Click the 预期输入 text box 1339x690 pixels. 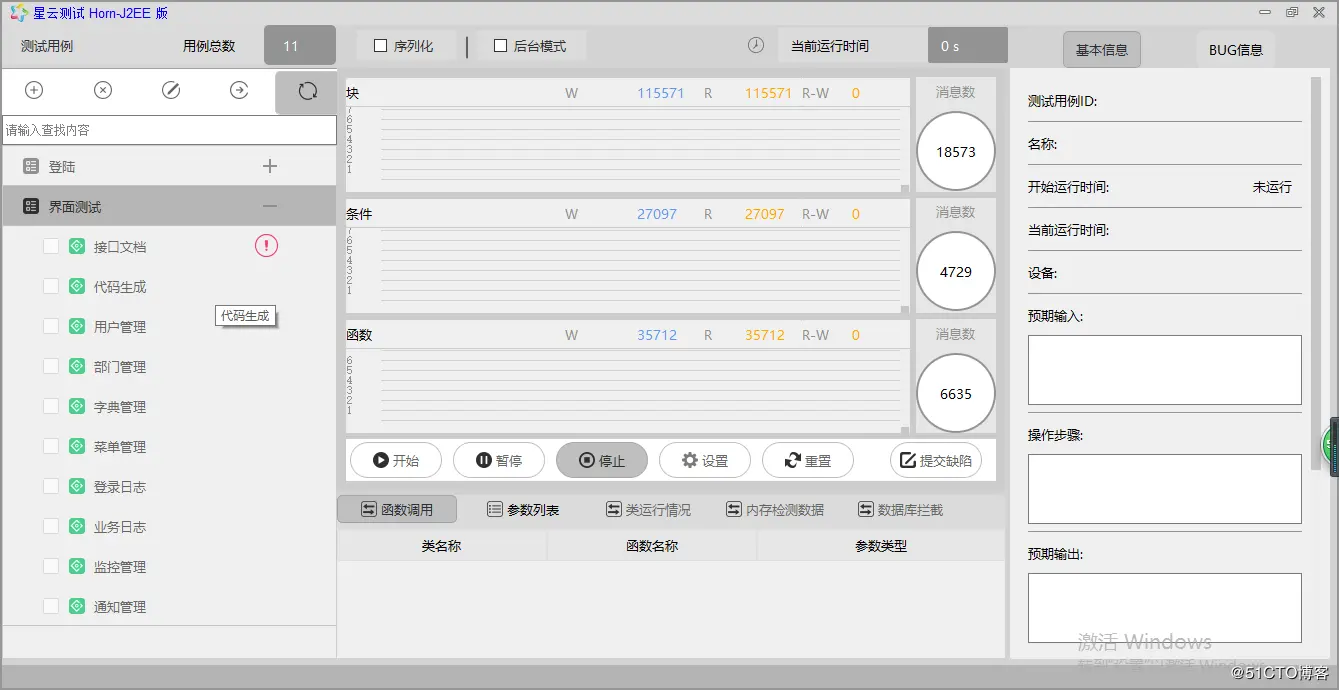(x=1165, y=370)
